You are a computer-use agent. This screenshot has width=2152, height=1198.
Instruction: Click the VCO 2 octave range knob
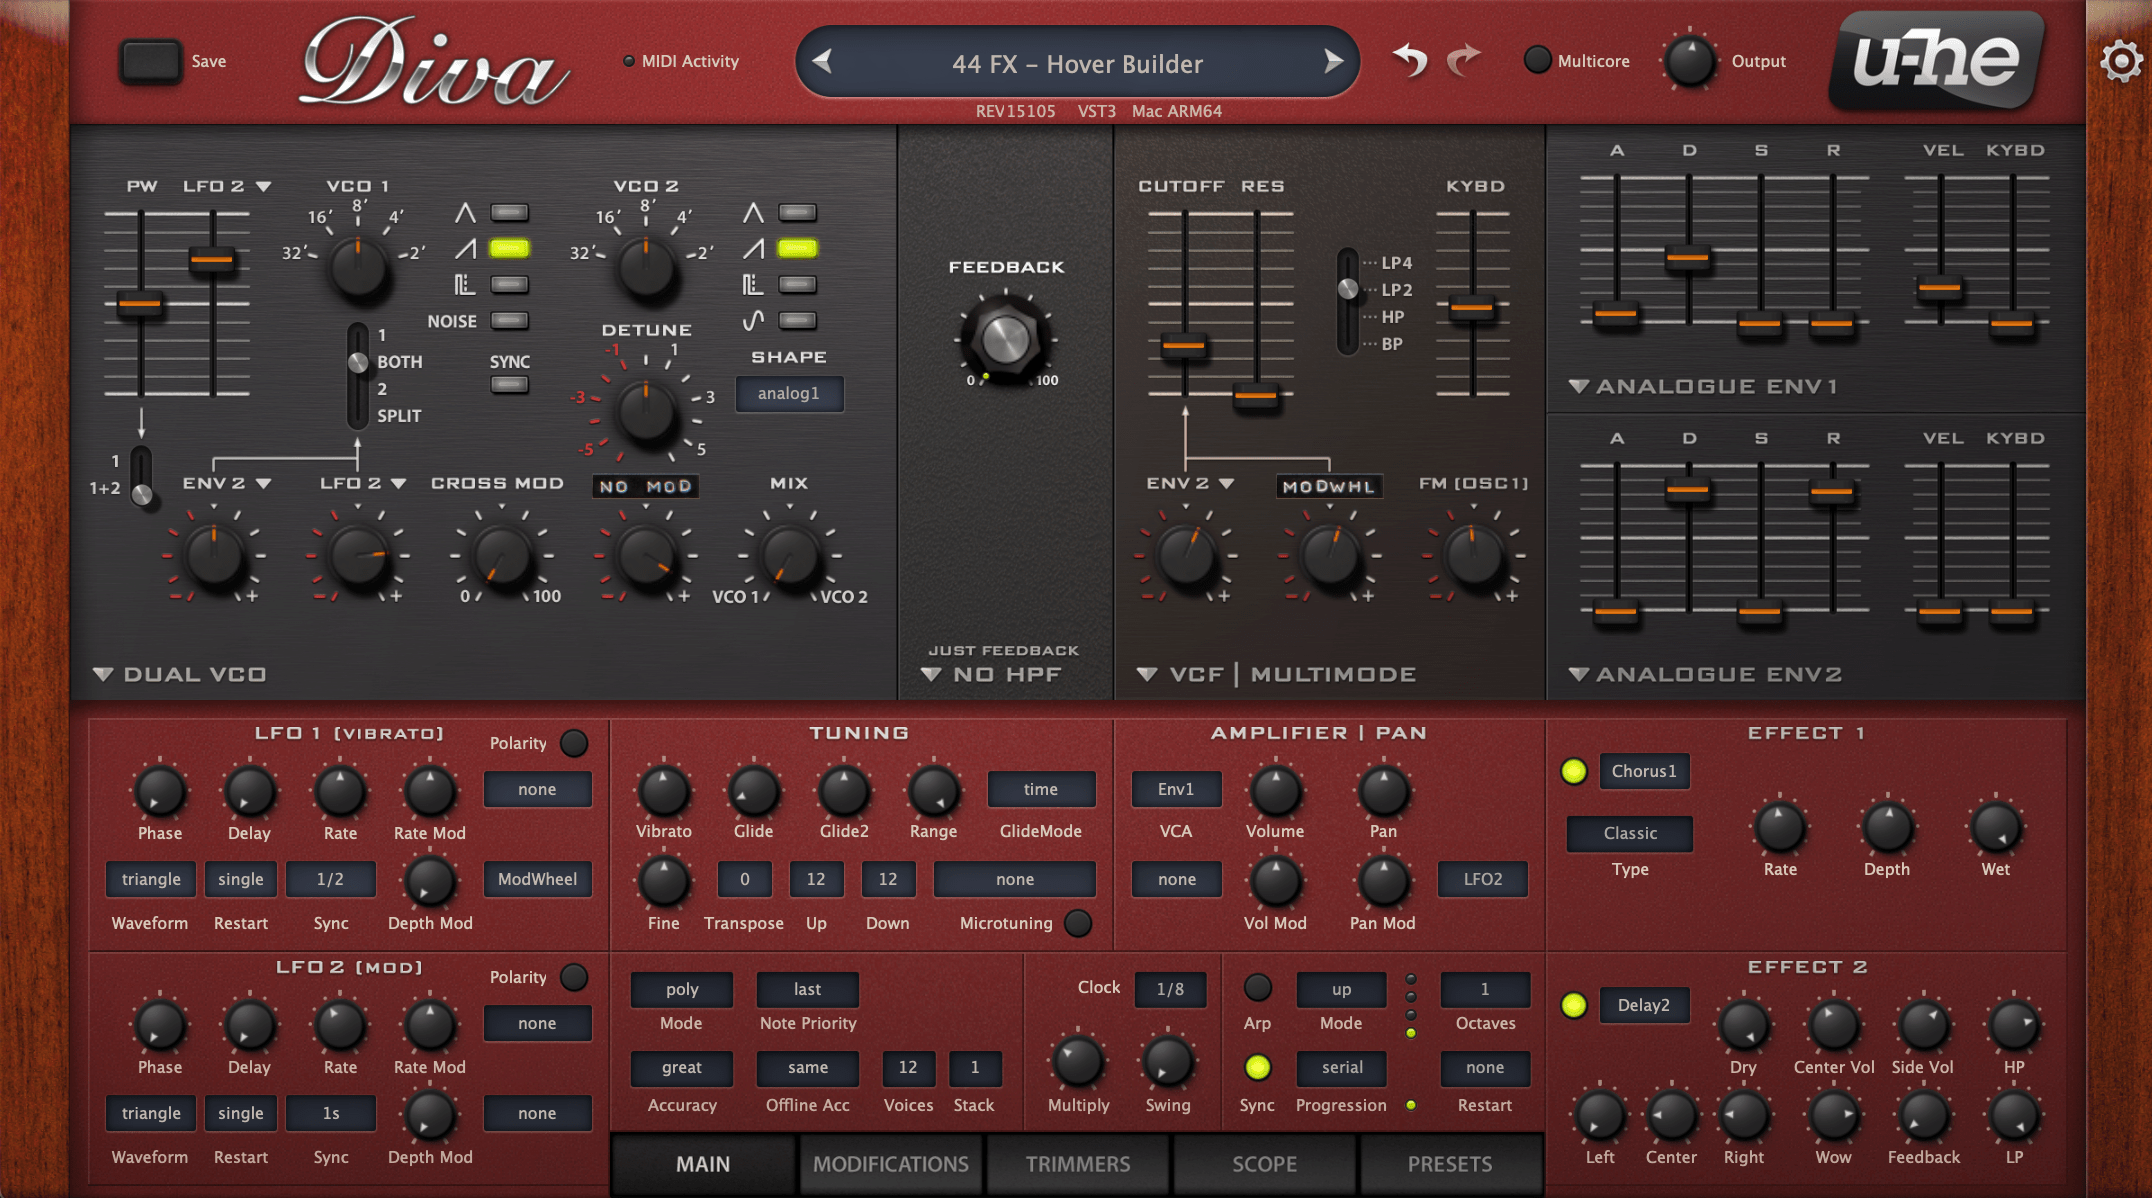click(x=646, y=266)
